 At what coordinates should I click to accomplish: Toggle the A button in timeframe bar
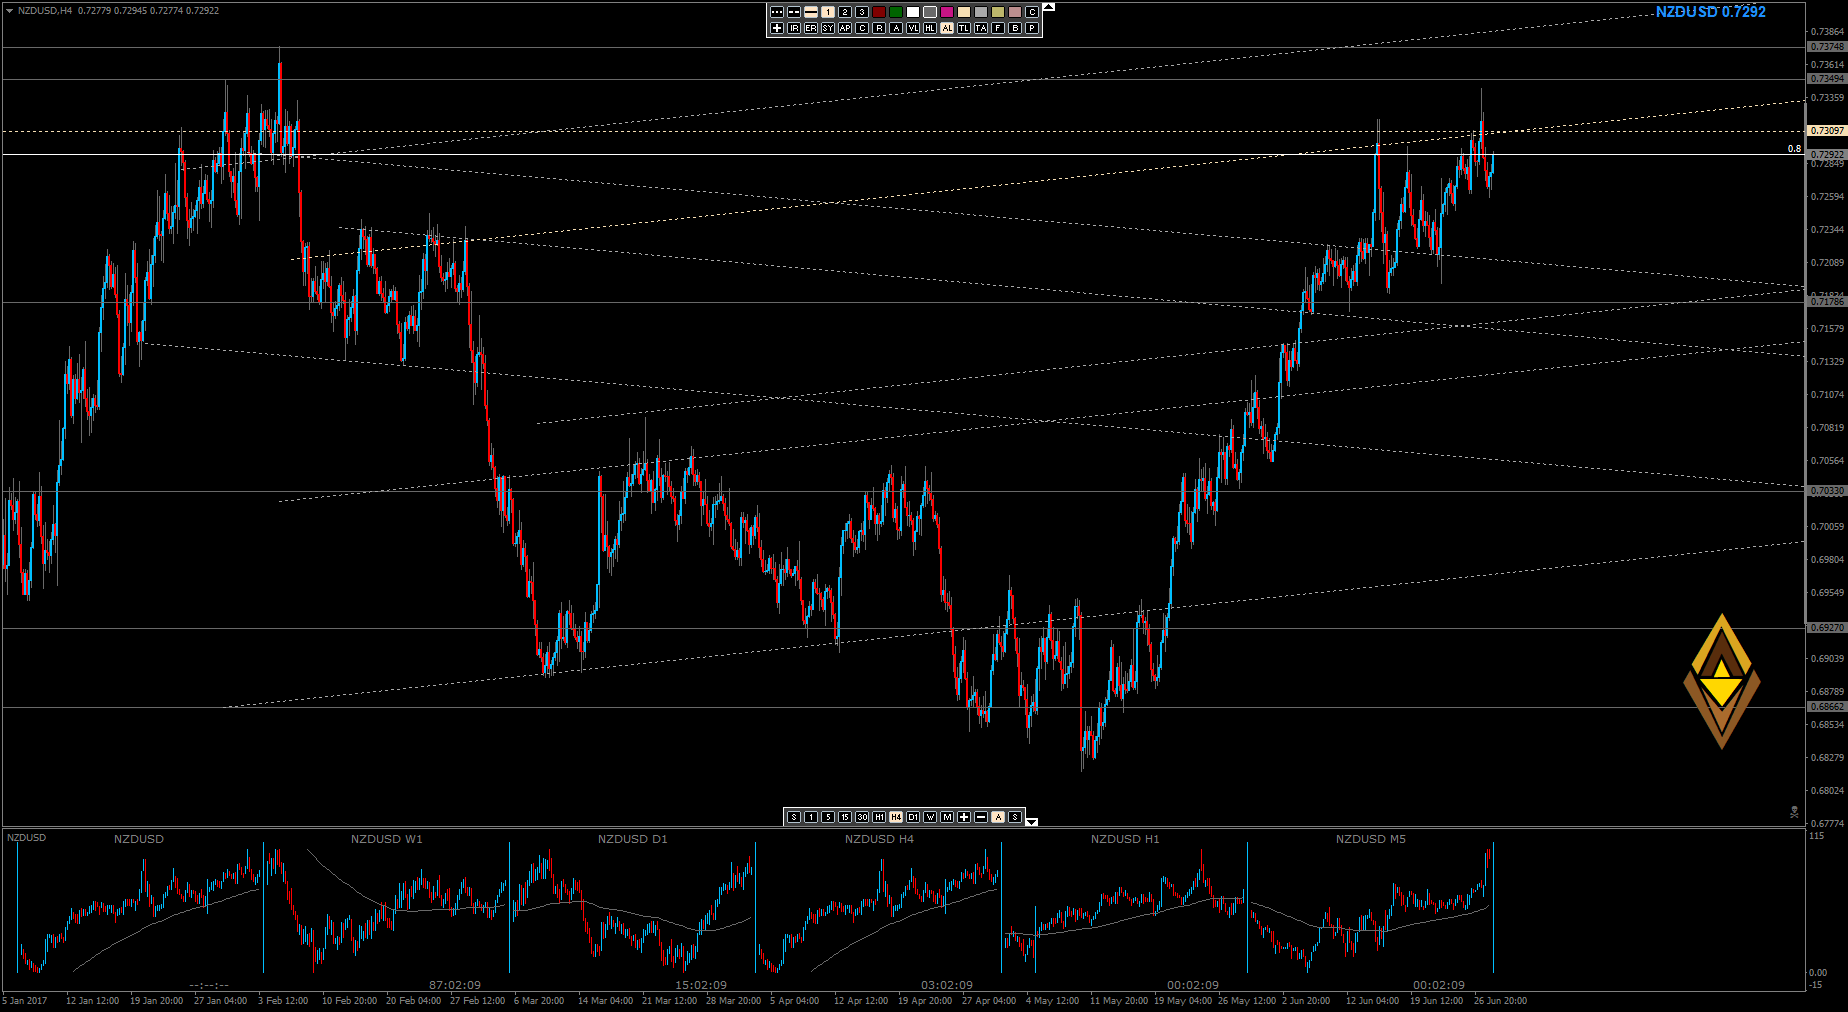[x=998, y=817]
